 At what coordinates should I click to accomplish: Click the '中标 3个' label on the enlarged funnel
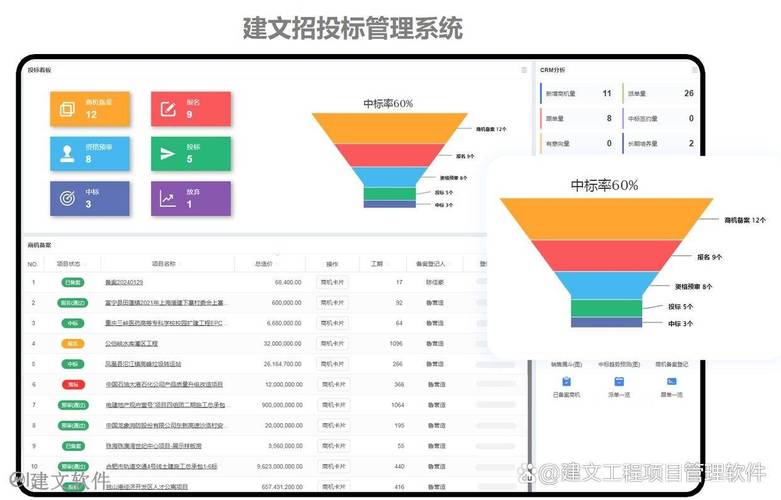click(680, 323)
